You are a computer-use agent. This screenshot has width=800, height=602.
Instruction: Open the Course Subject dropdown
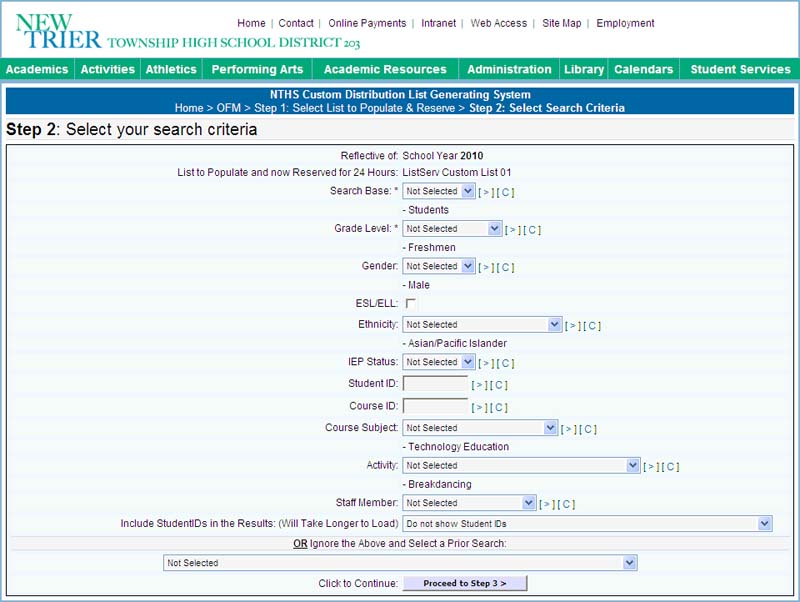point(480,428)
